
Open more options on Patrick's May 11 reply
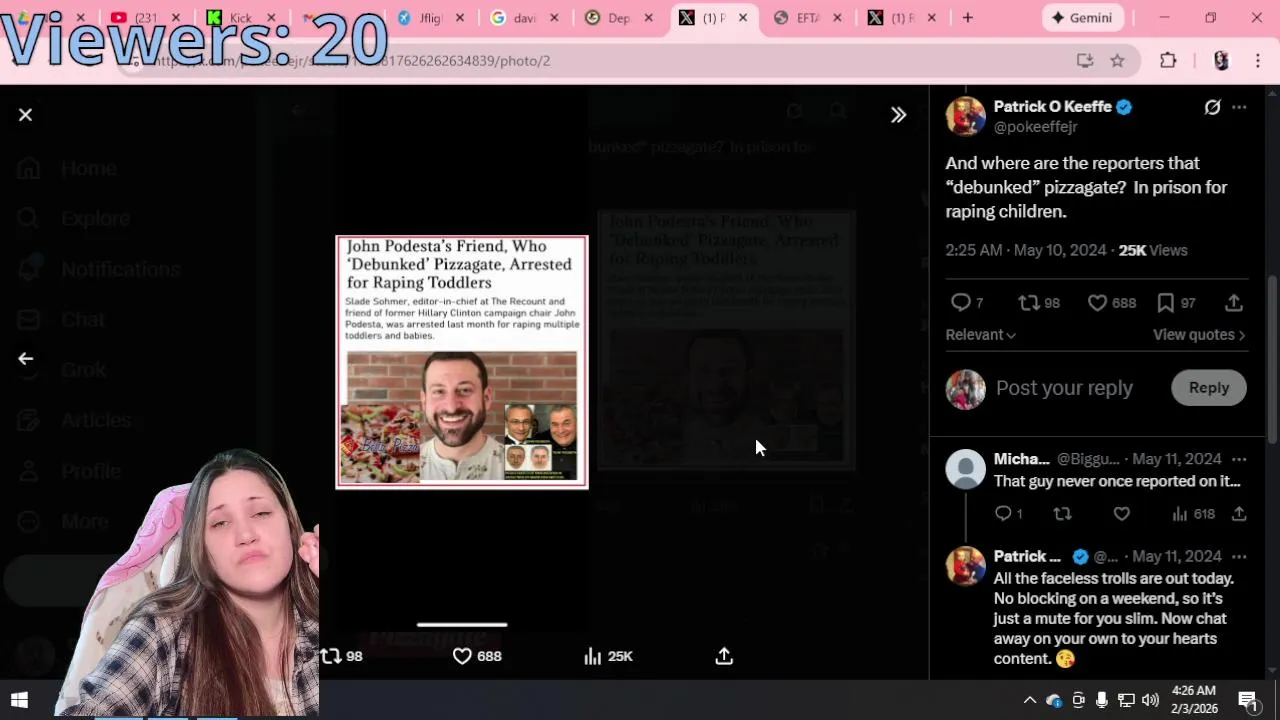(x=1239, y=556)
